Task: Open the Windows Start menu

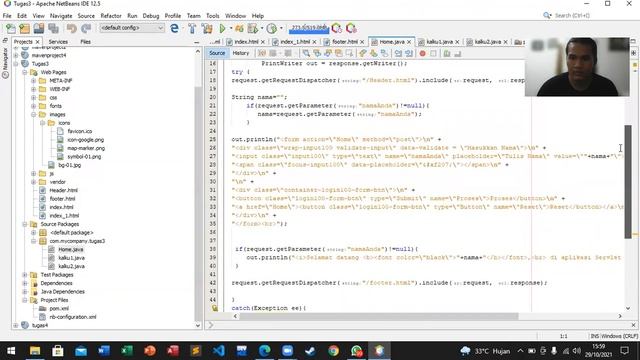Action: [x=11, y=351]
